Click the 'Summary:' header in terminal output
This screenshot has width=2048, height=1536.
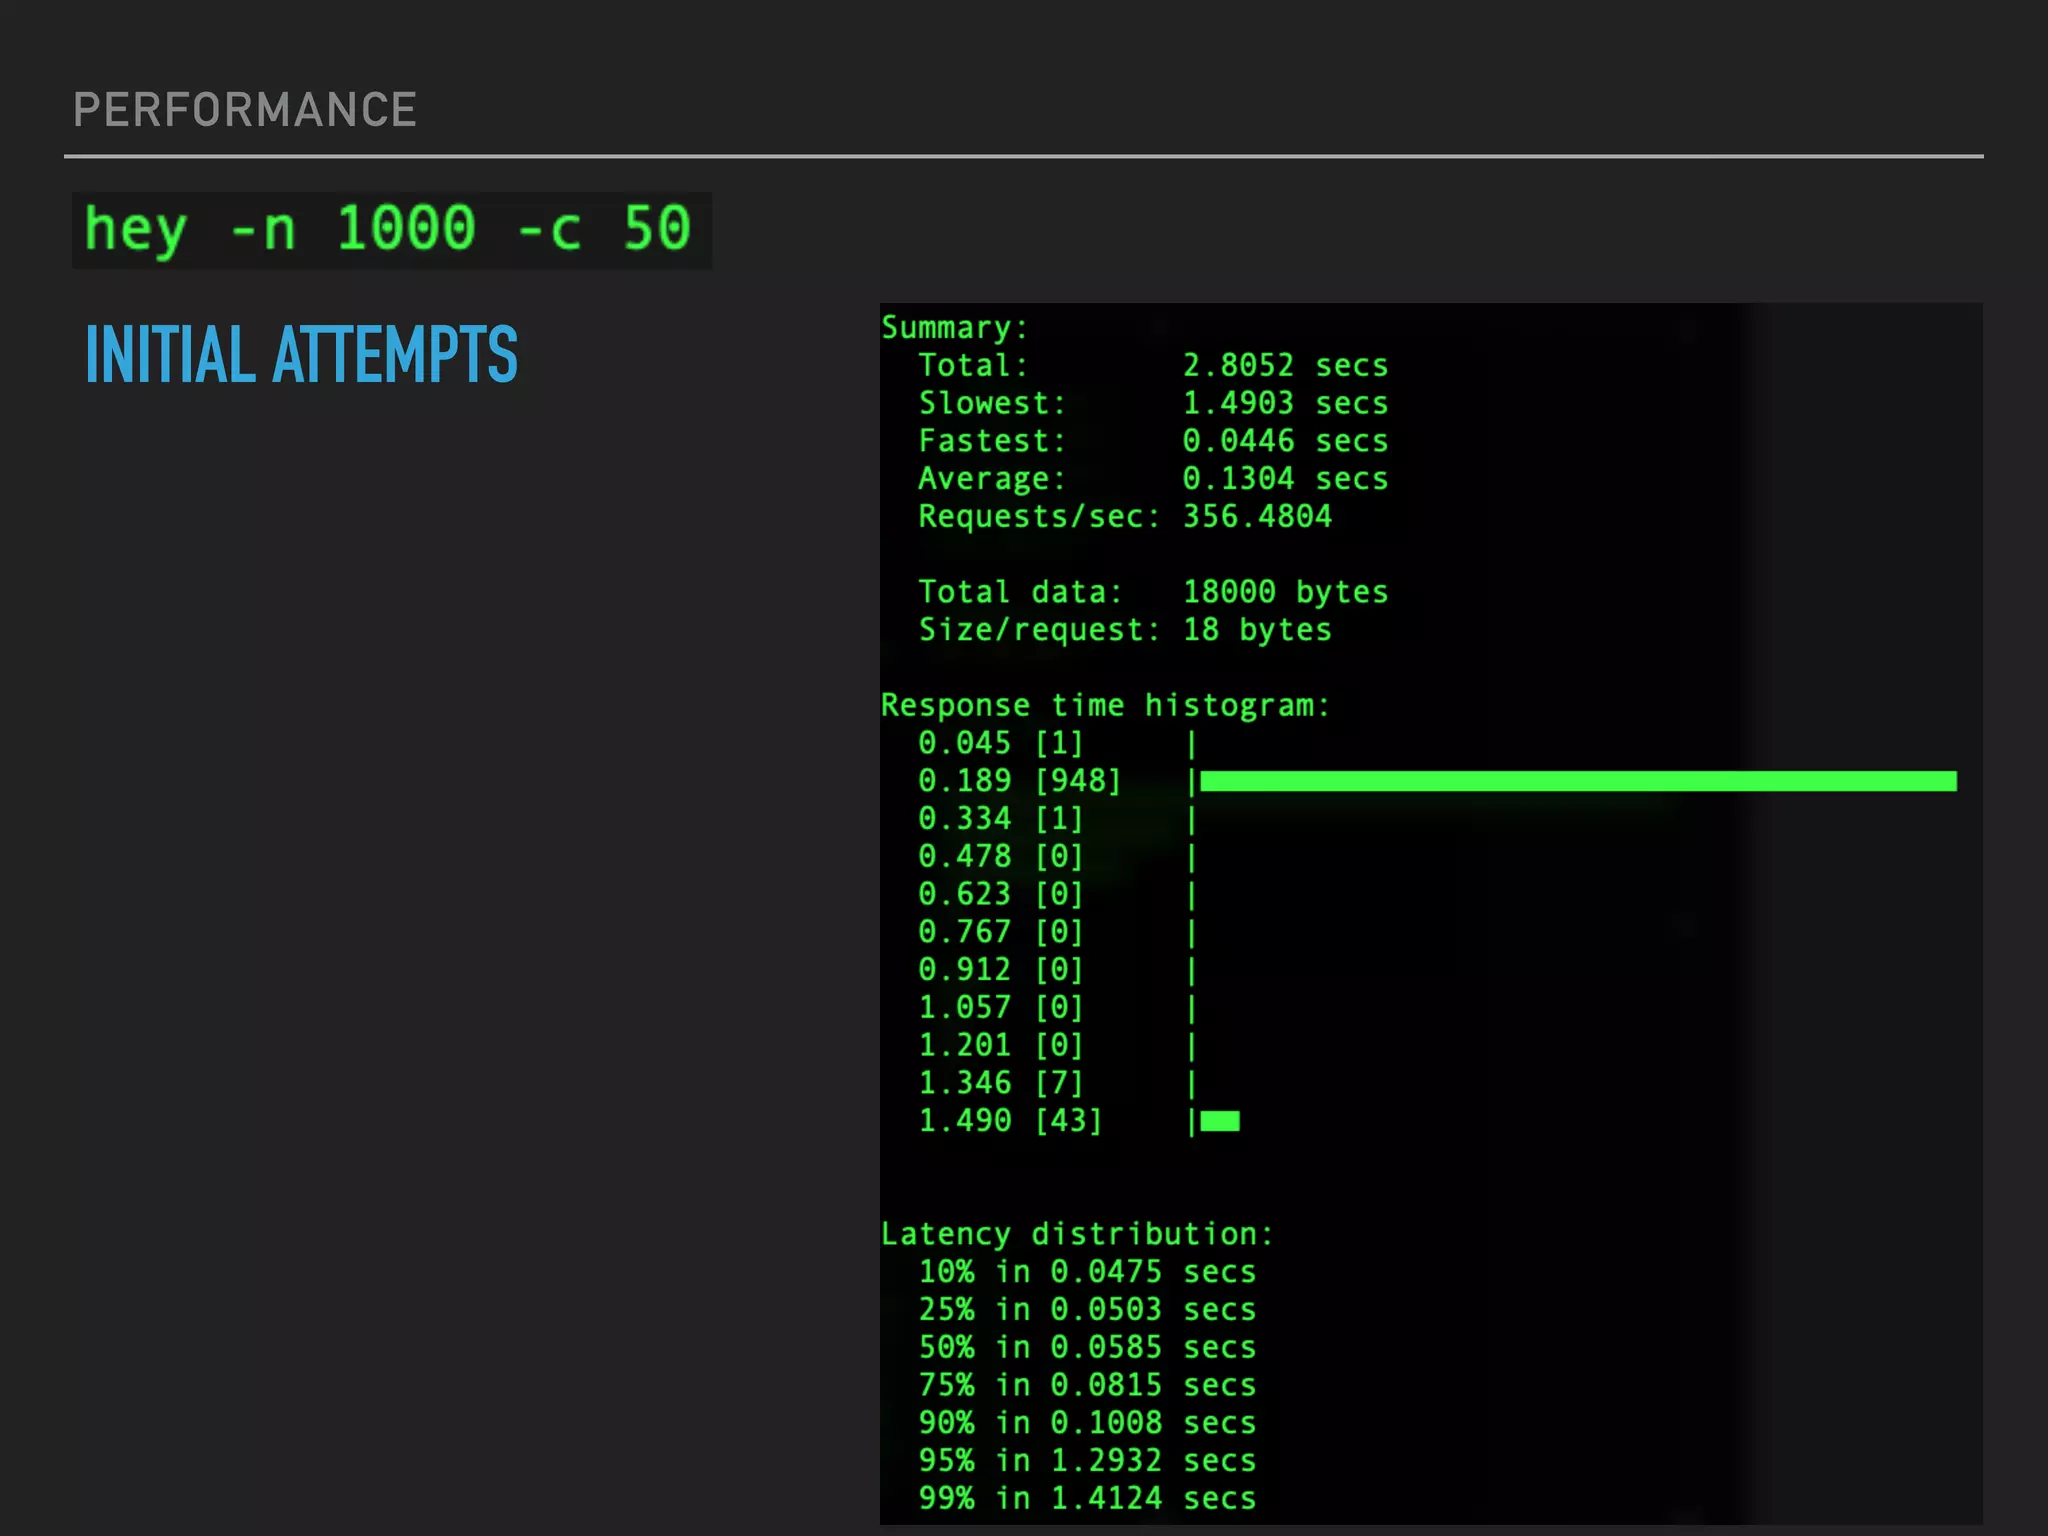[x=954, y=328]
